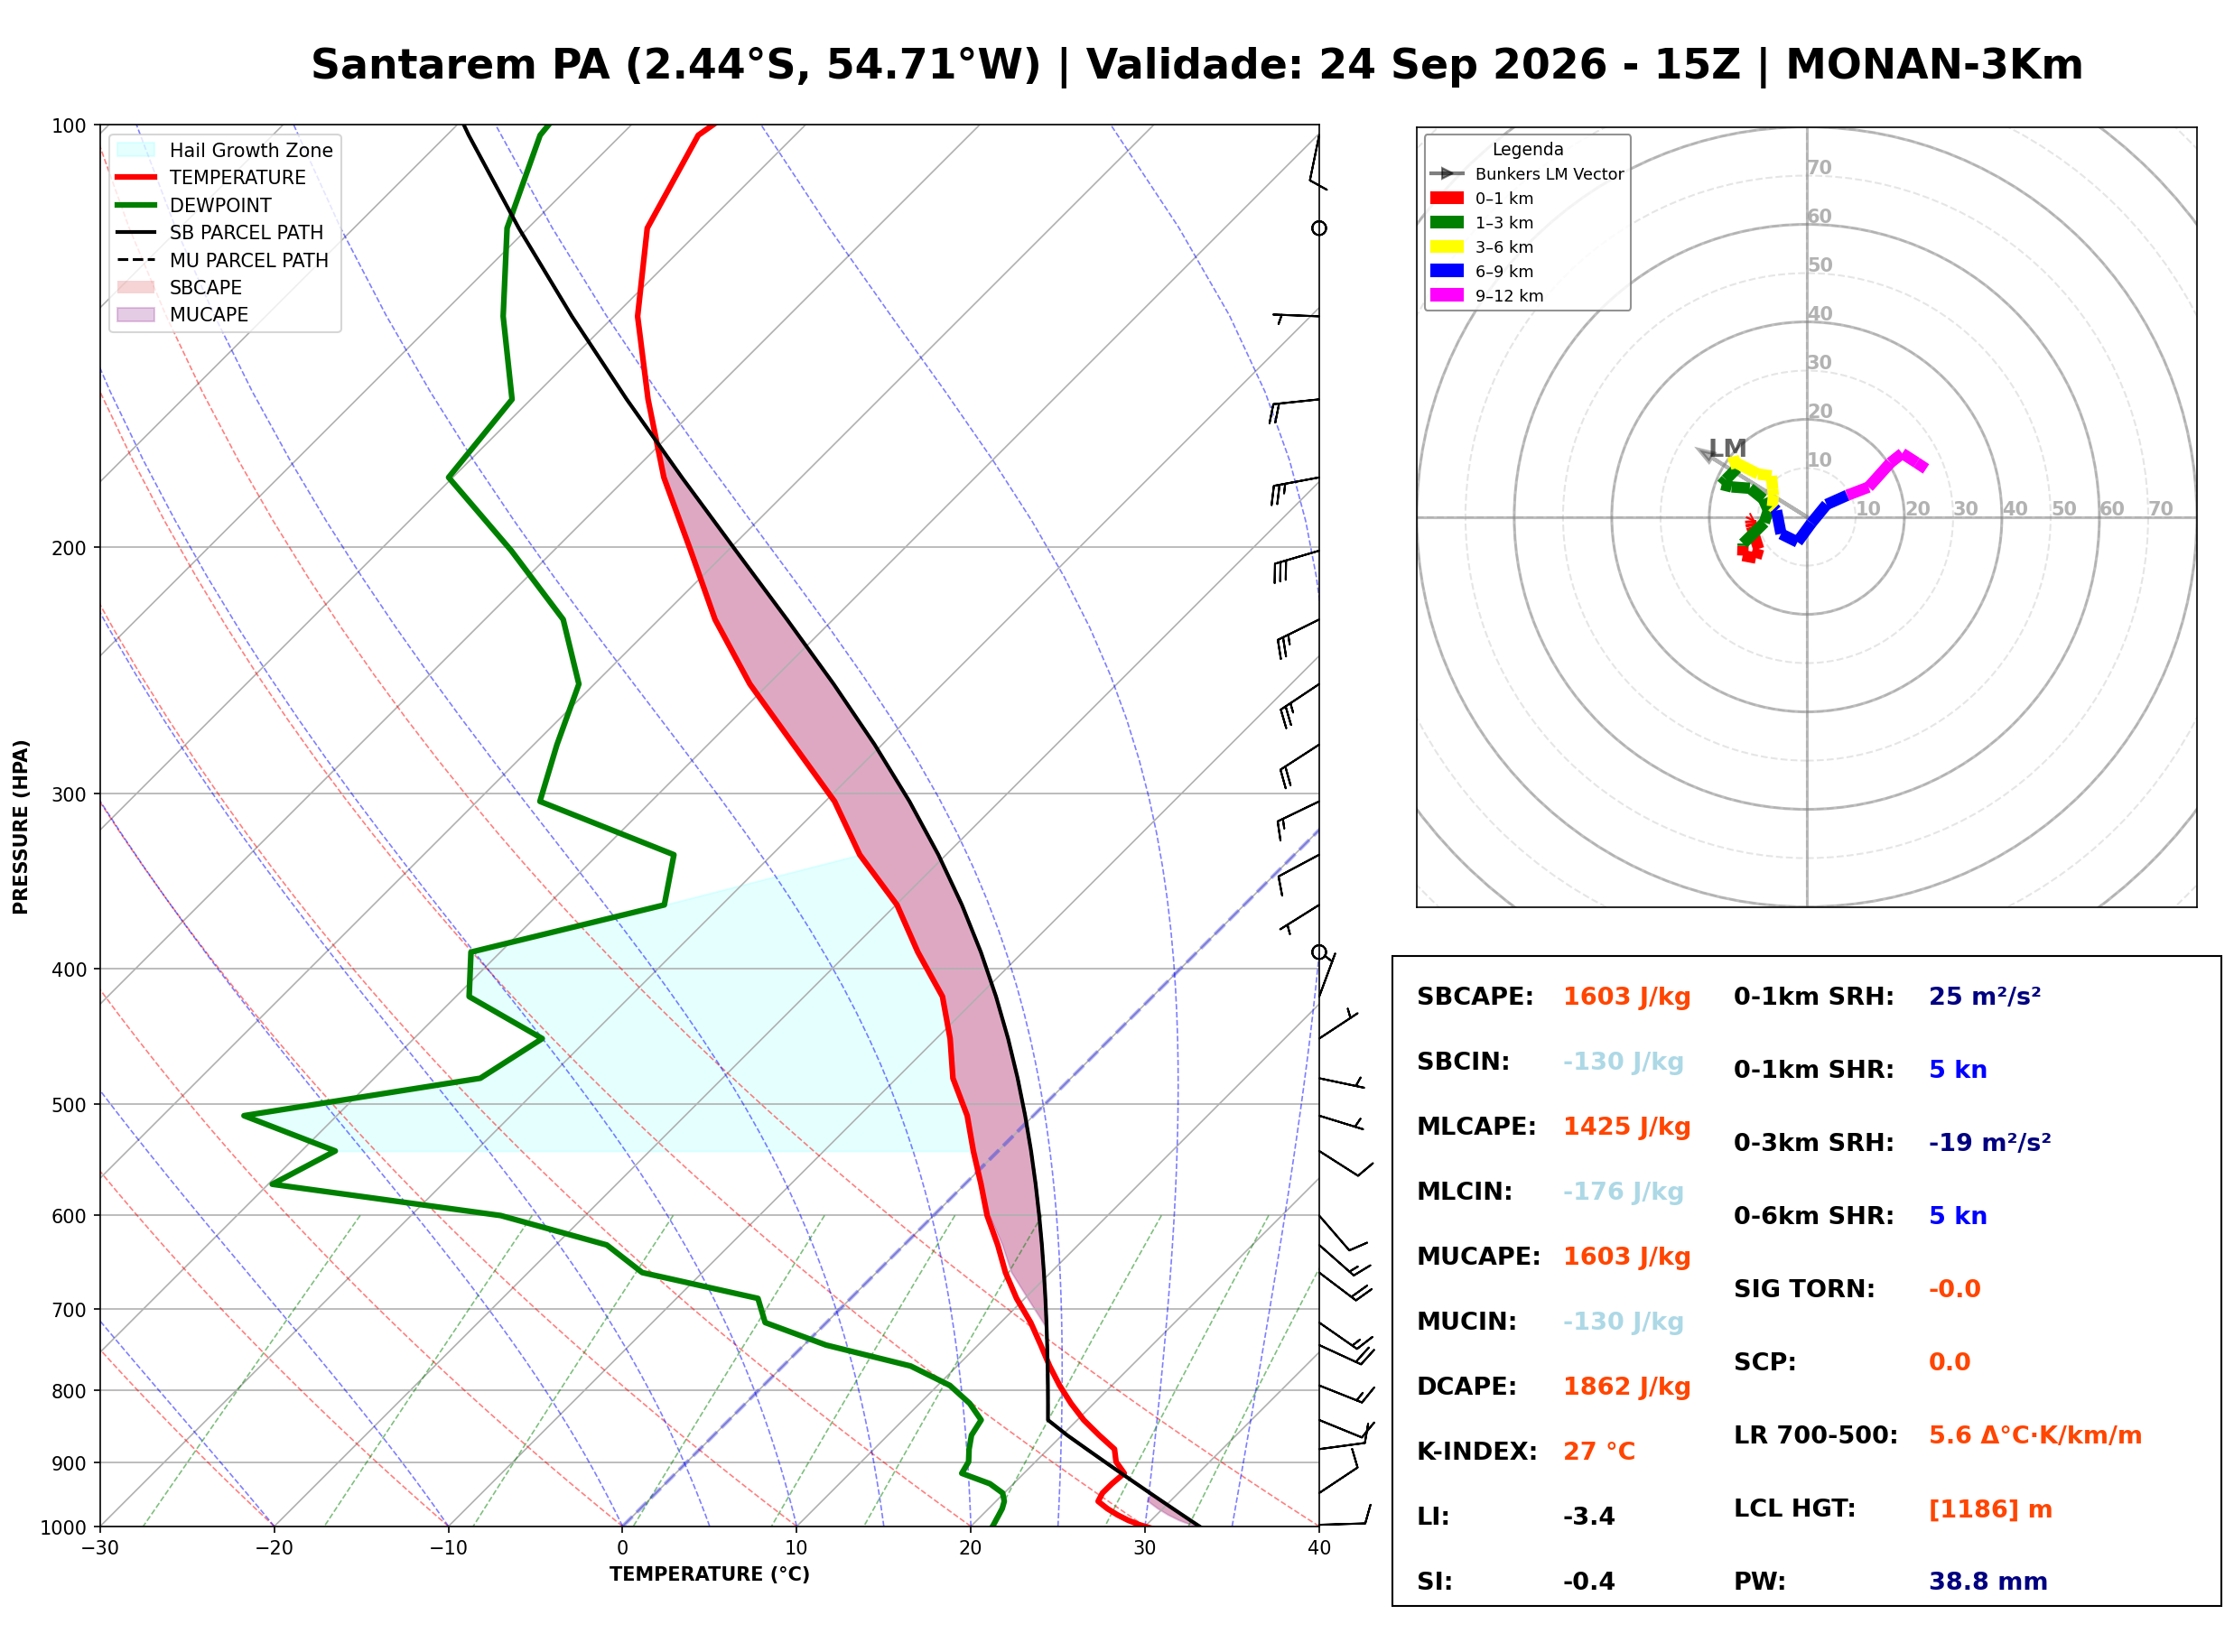Select the MU PARCEL PATH dashed legend entry
Image resolution: width=2234 pixels, height=1652 pixels.
click(x=222, y=260)
